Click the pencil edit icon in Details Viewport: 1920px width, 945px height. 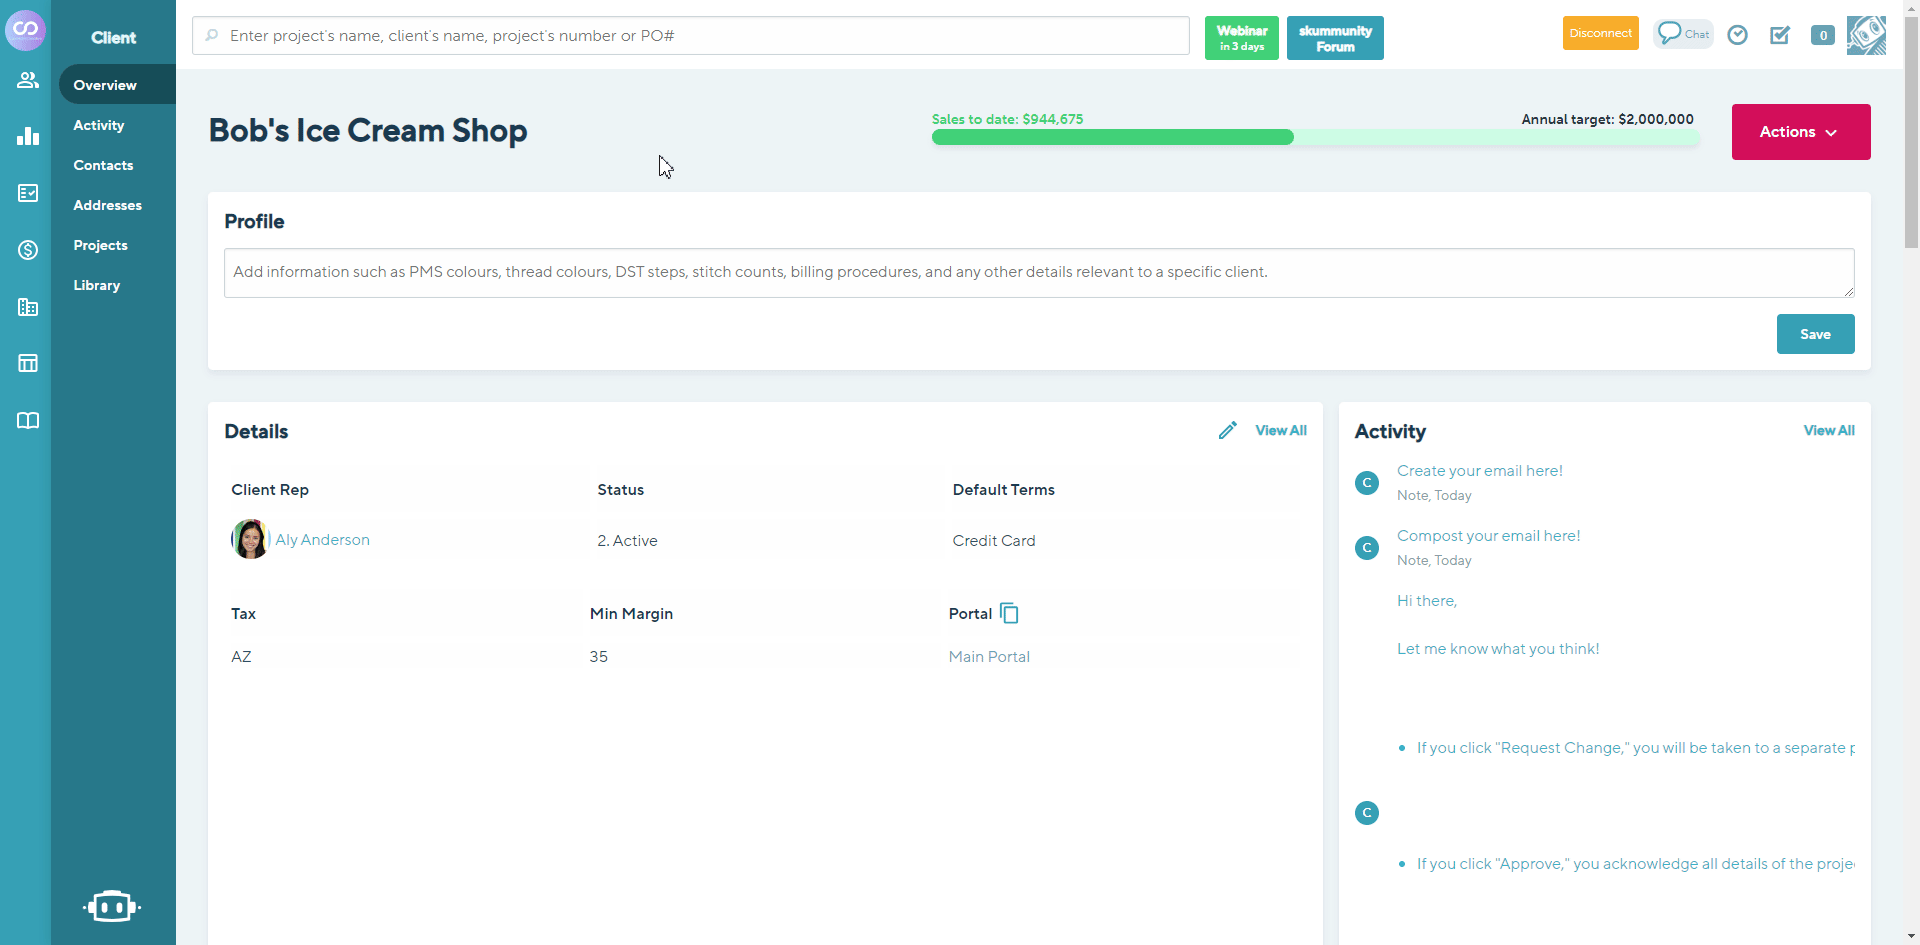[1228, 430]
